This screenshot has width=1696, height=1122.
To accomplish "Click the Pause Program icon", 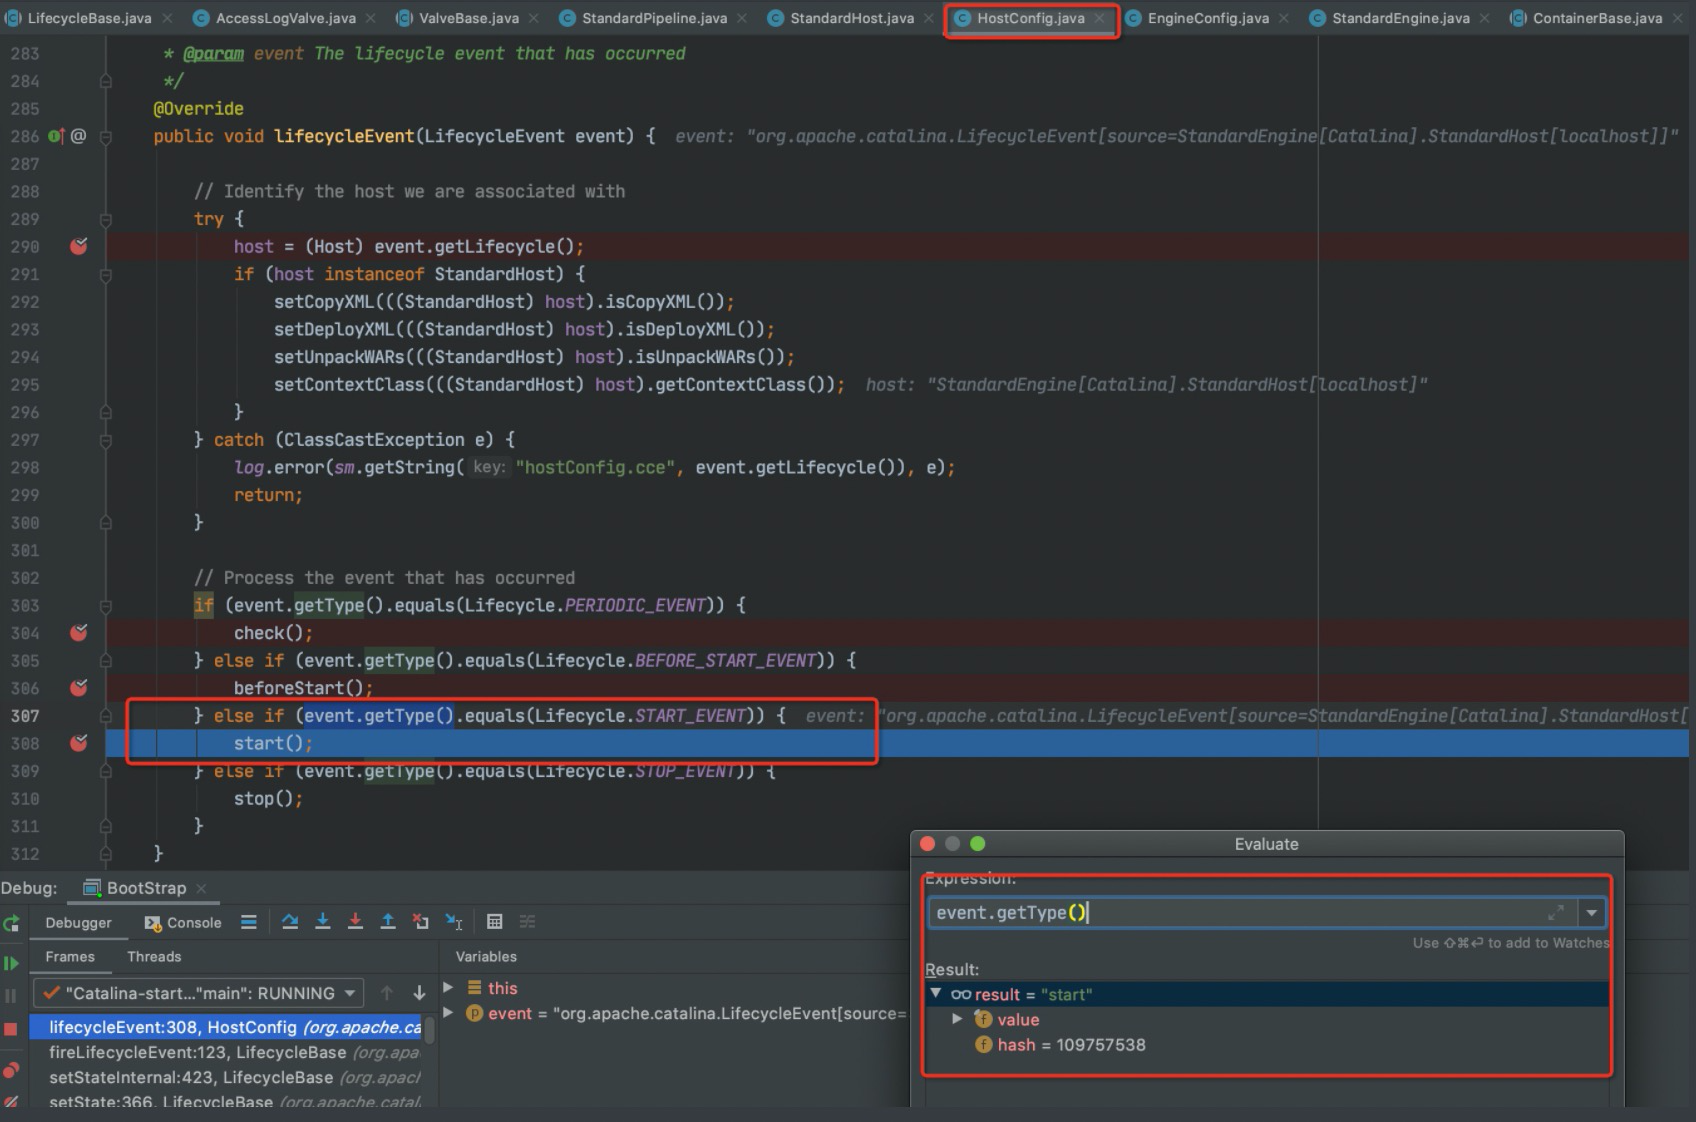I will click(11, 996).
